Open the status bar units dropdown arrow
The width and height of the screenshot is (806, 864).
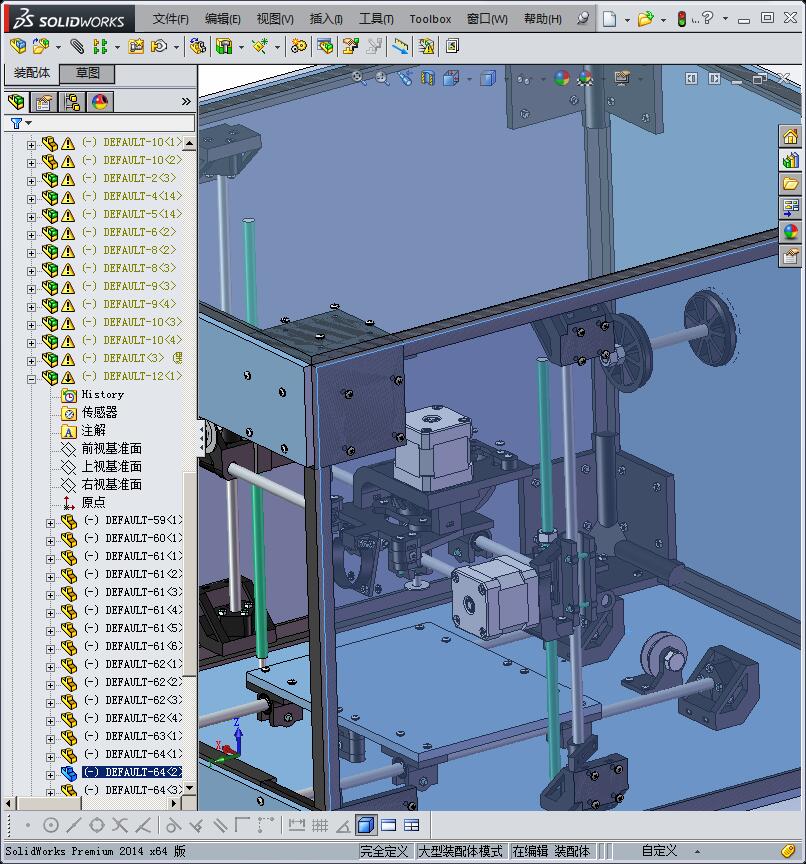click(697, 852)
